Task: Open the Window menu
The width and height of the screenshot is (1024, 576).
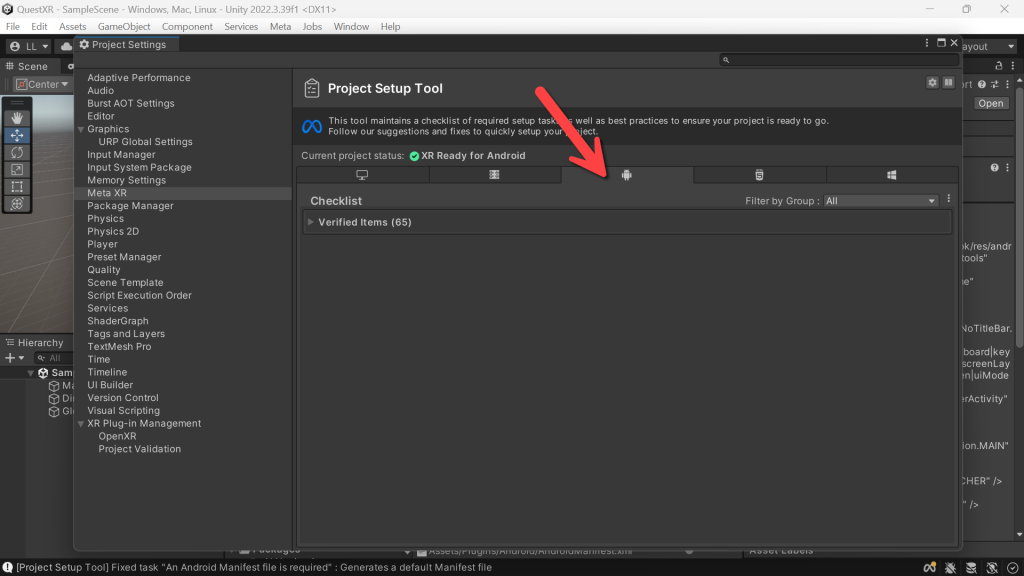Action: [x=351, y=27]
